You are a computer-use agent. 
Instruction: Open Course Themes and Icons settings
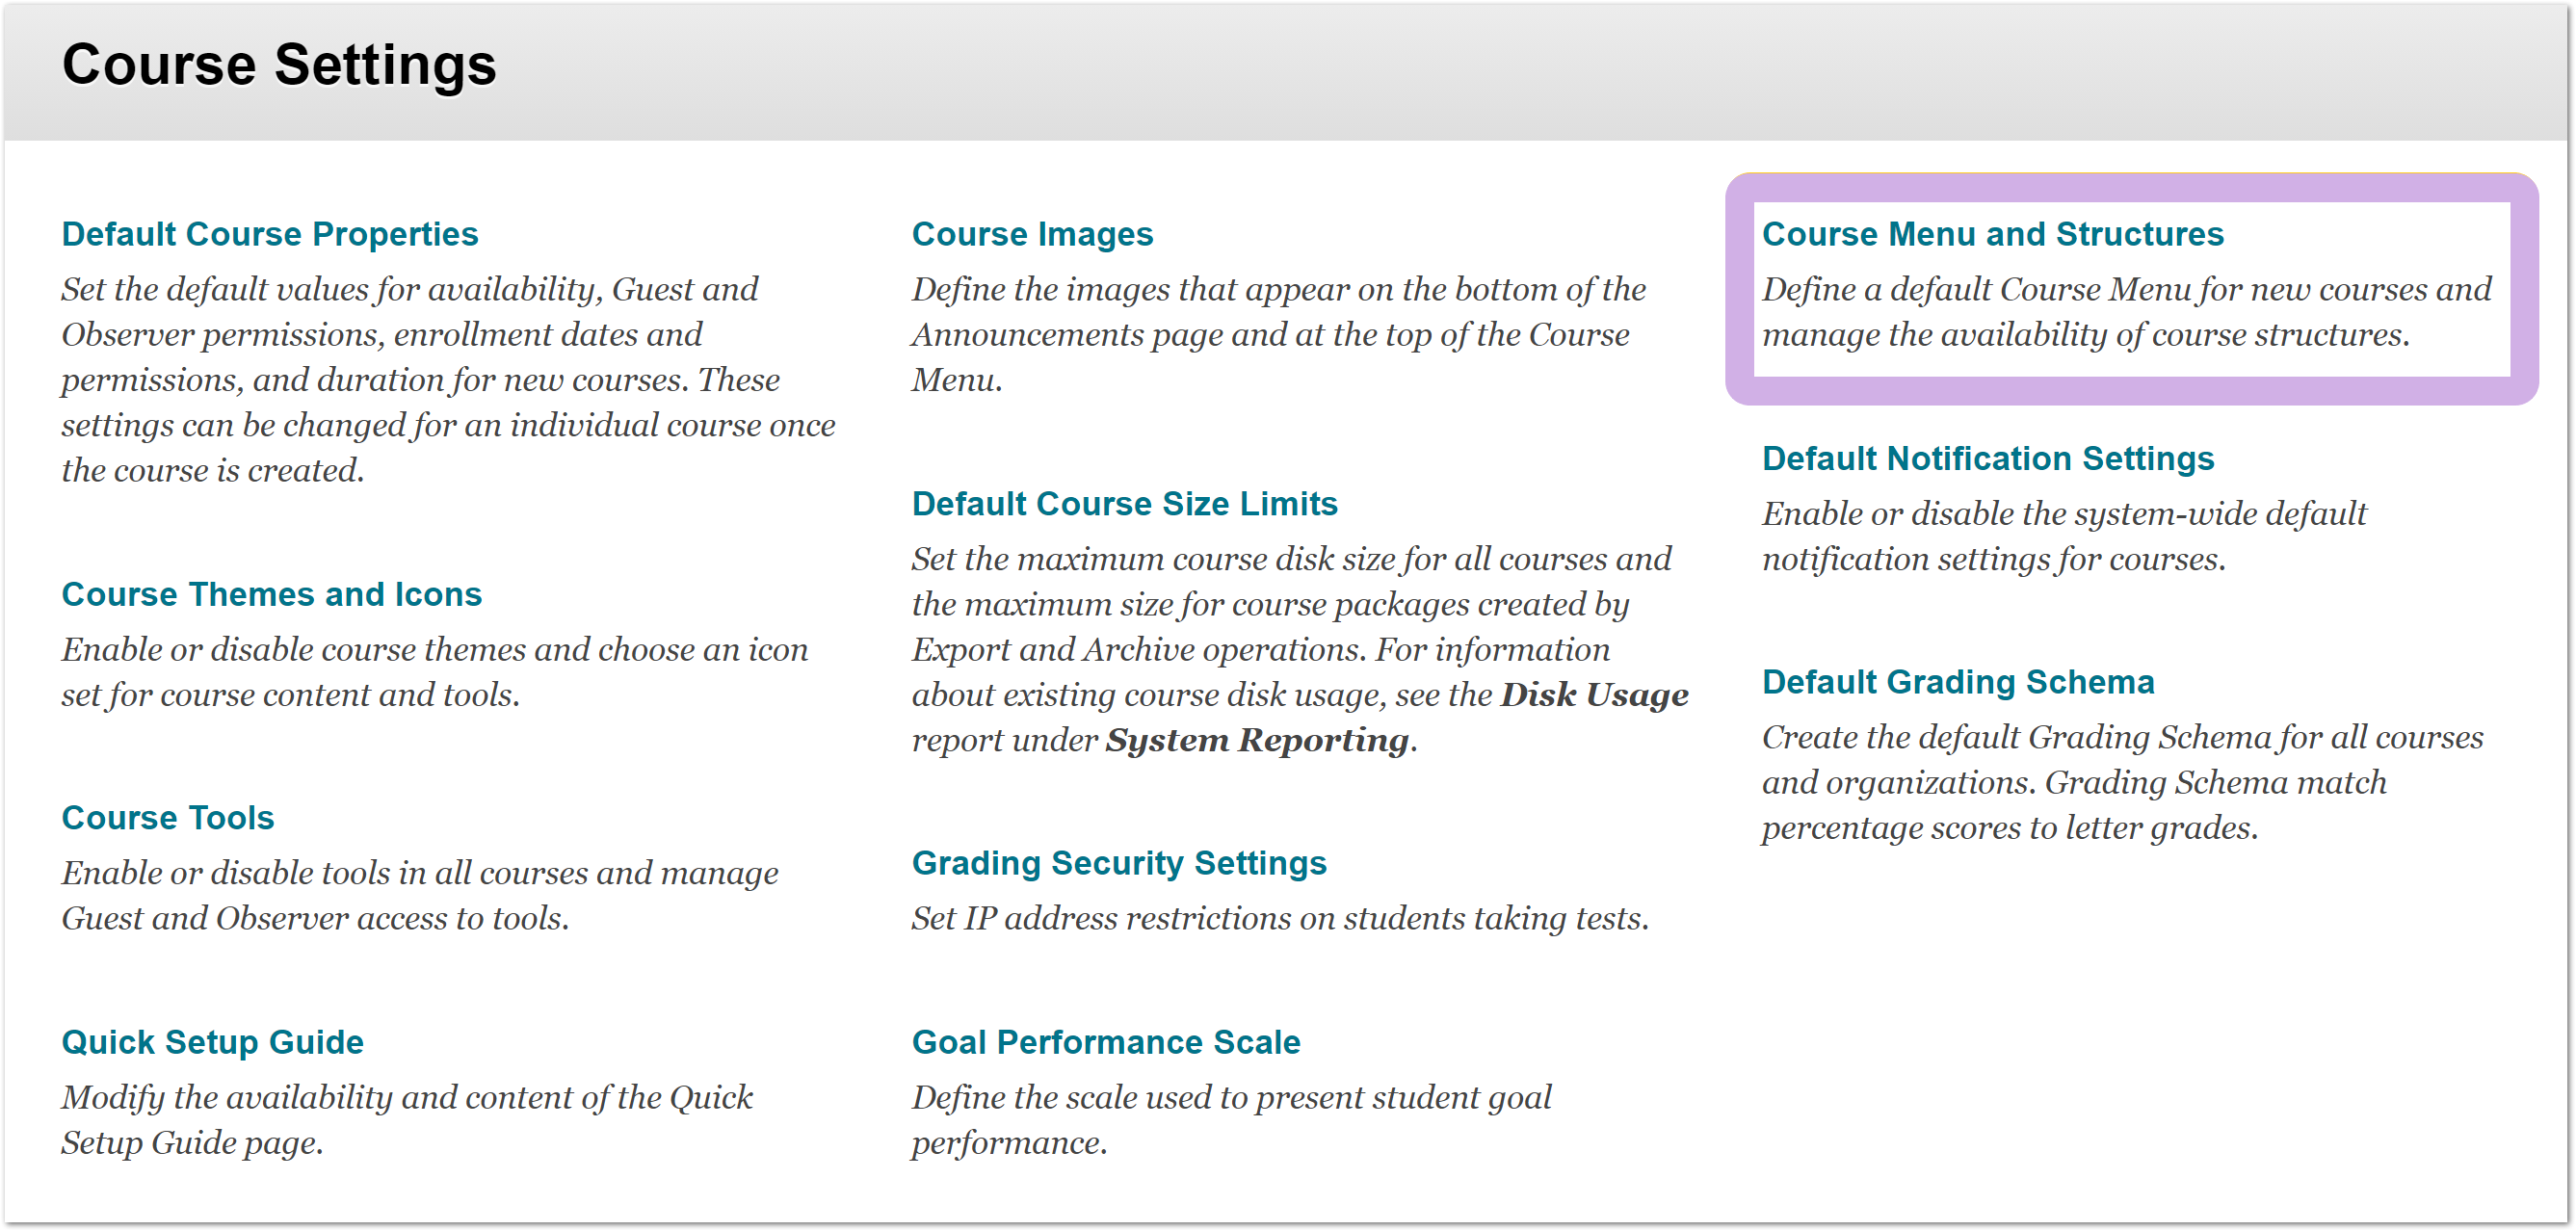click(271, 594)
